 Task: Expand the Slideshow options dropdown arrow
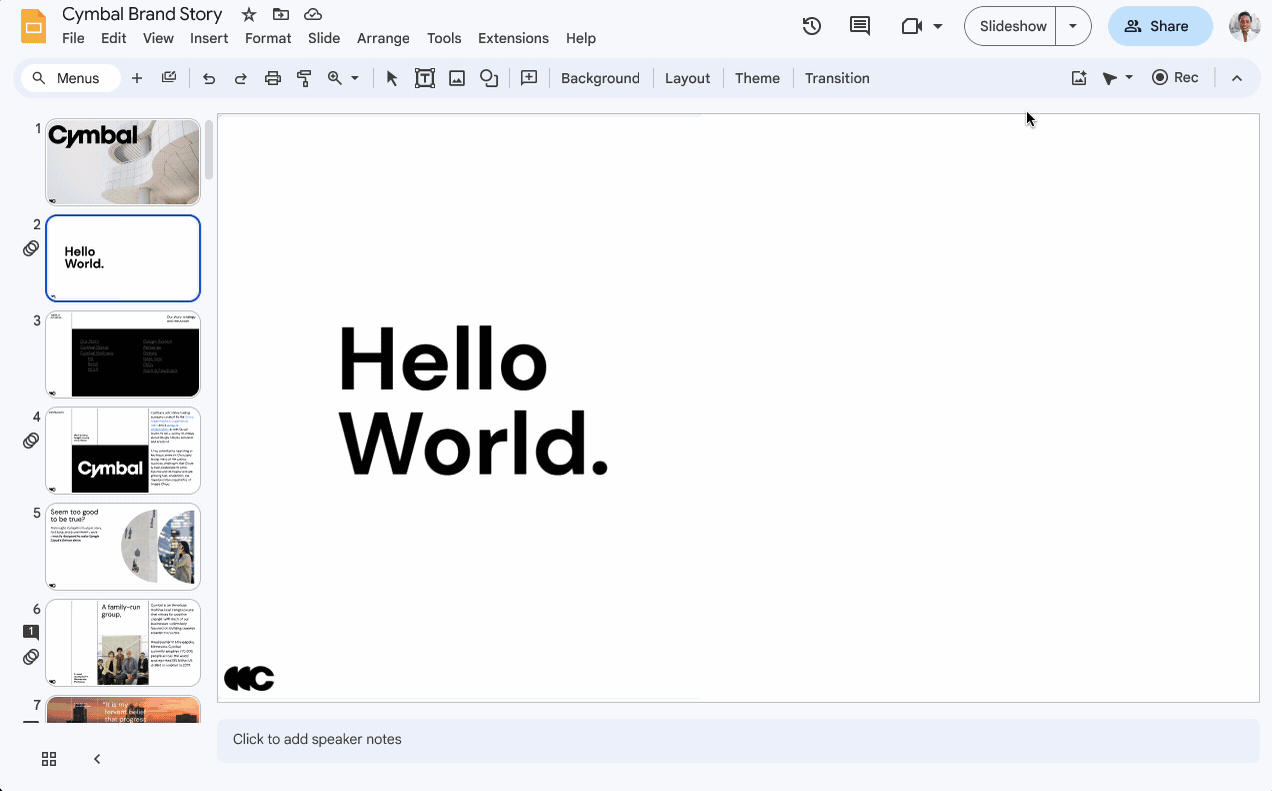point(1073,26)
